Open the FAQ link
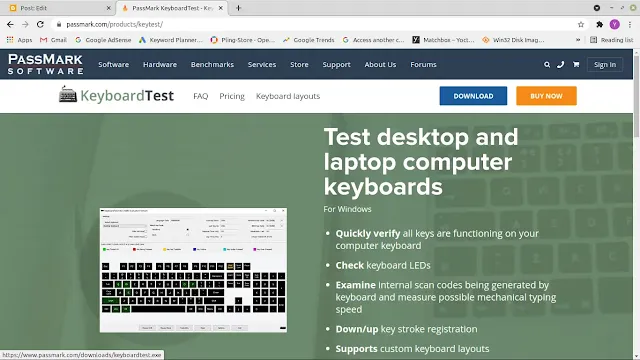Image resolution: width=640 pixels, height=360 pixels. click(x=200, y=96)
